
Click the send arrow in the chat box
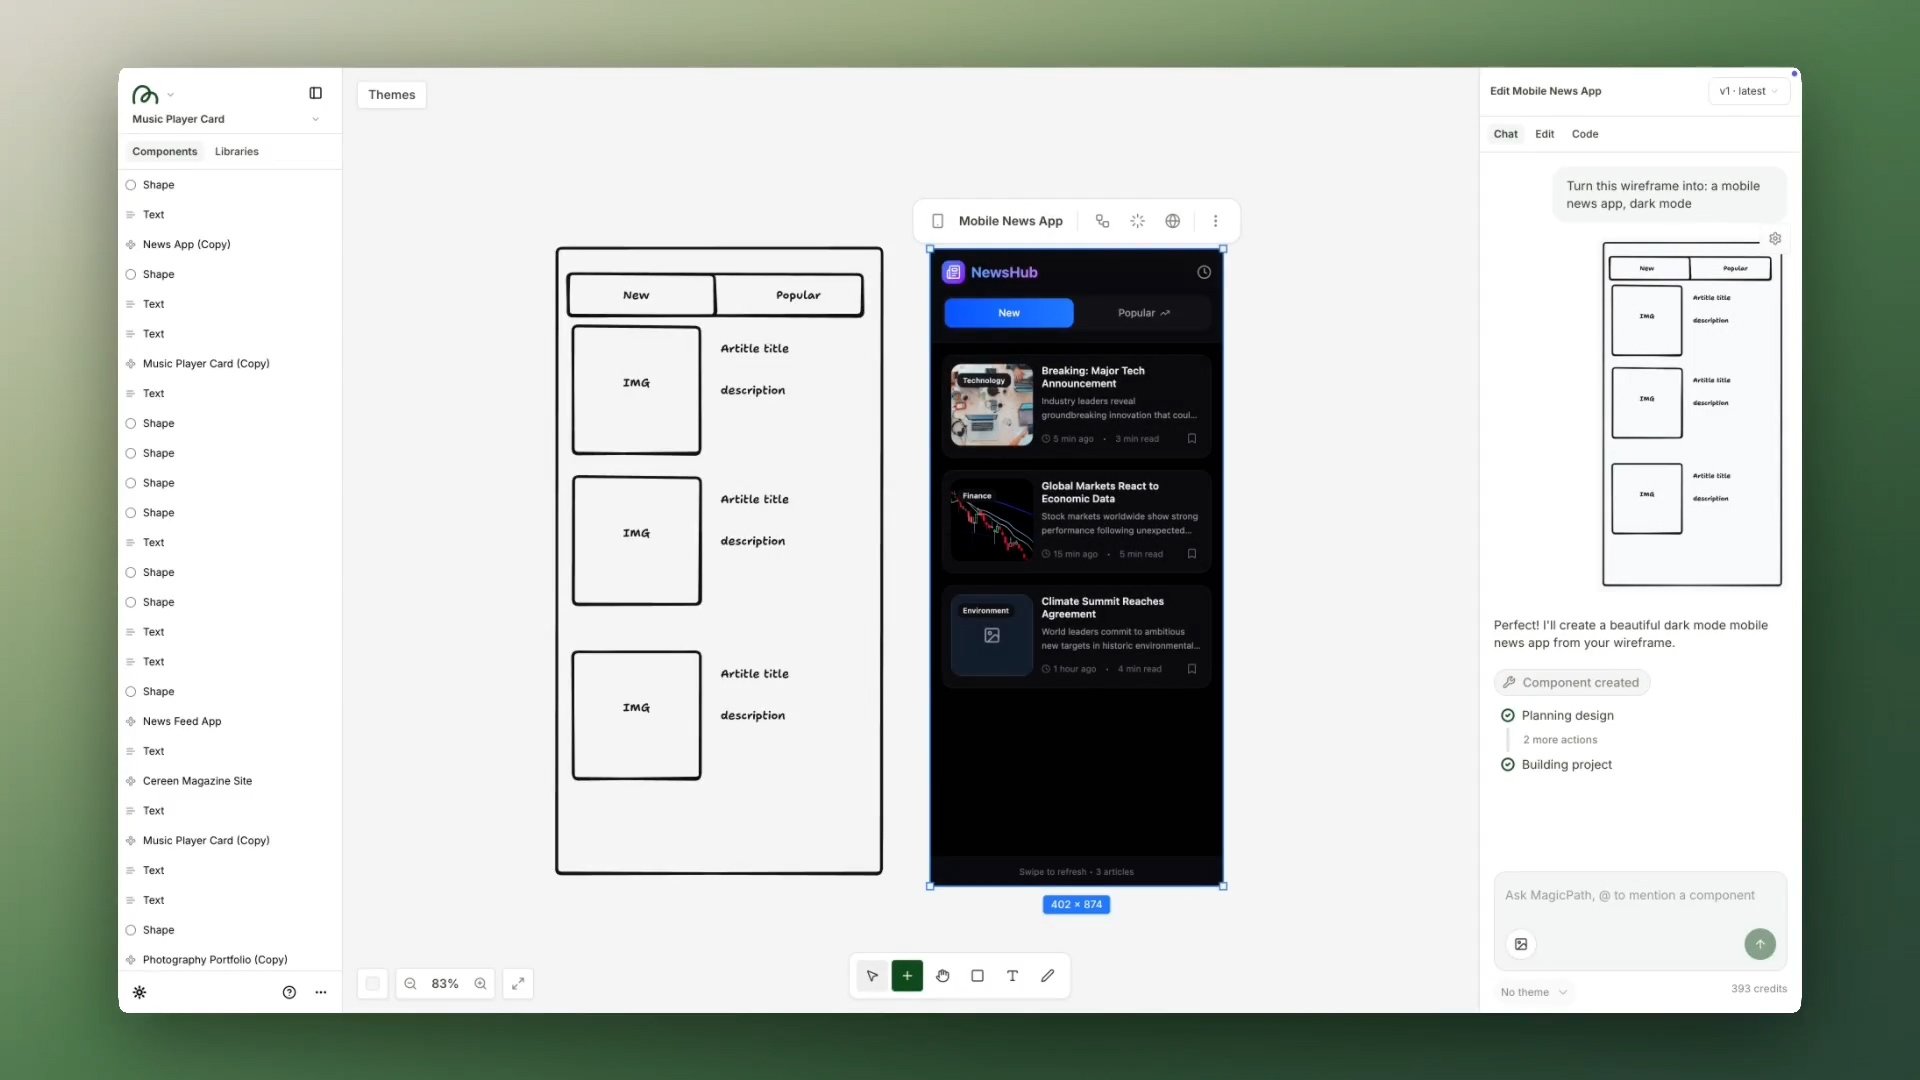(1760, 944)
